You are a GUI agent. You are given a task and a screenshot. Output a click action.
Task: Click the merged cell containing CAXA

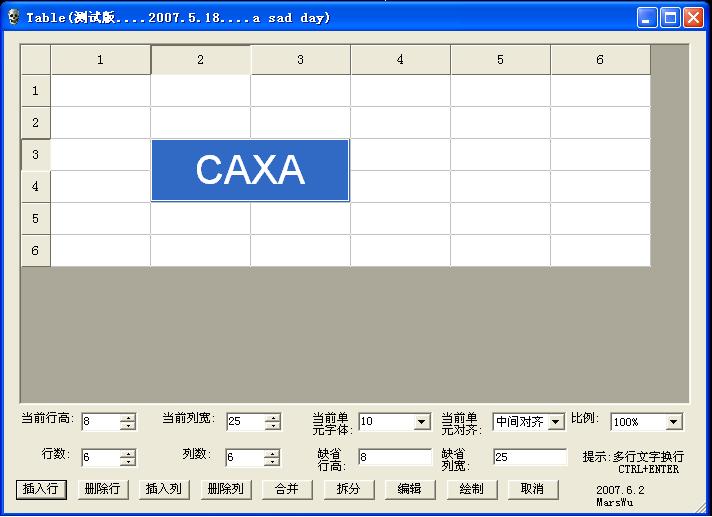point(250,170)
